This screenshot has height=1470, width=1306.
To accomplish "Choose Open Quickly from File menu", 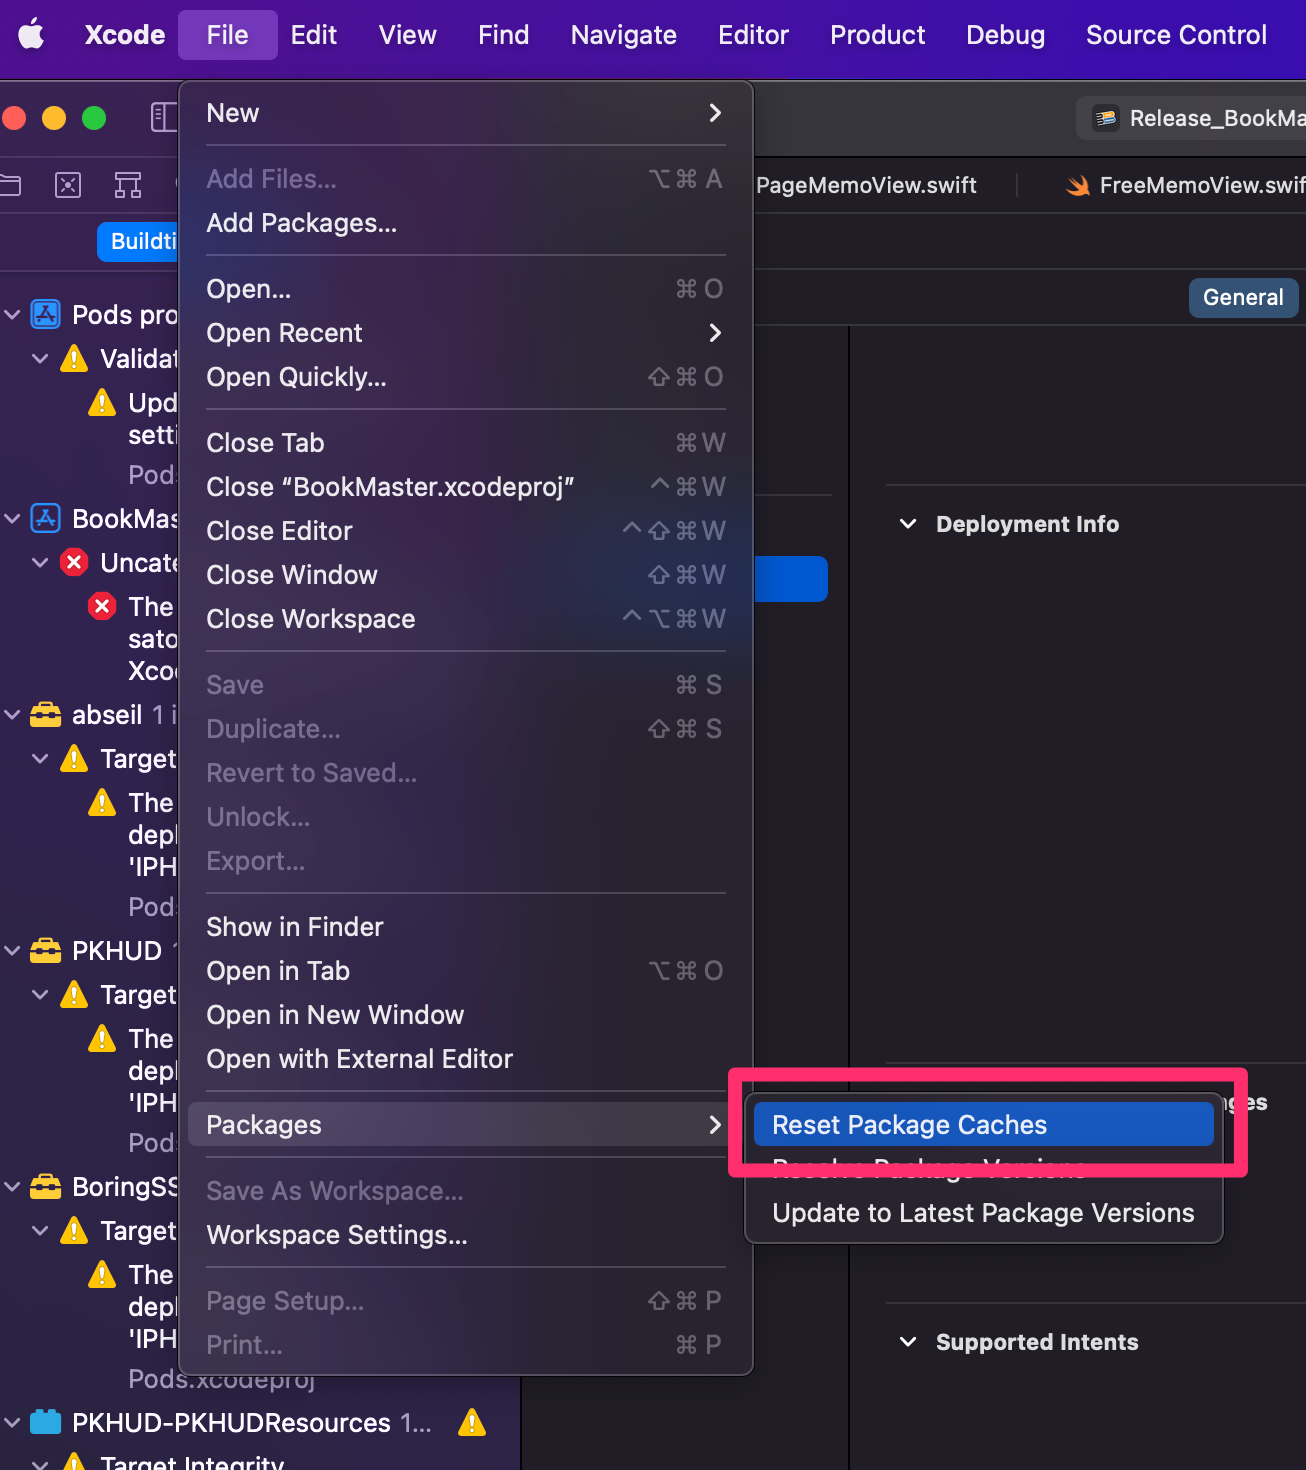I will click(296, 377).
